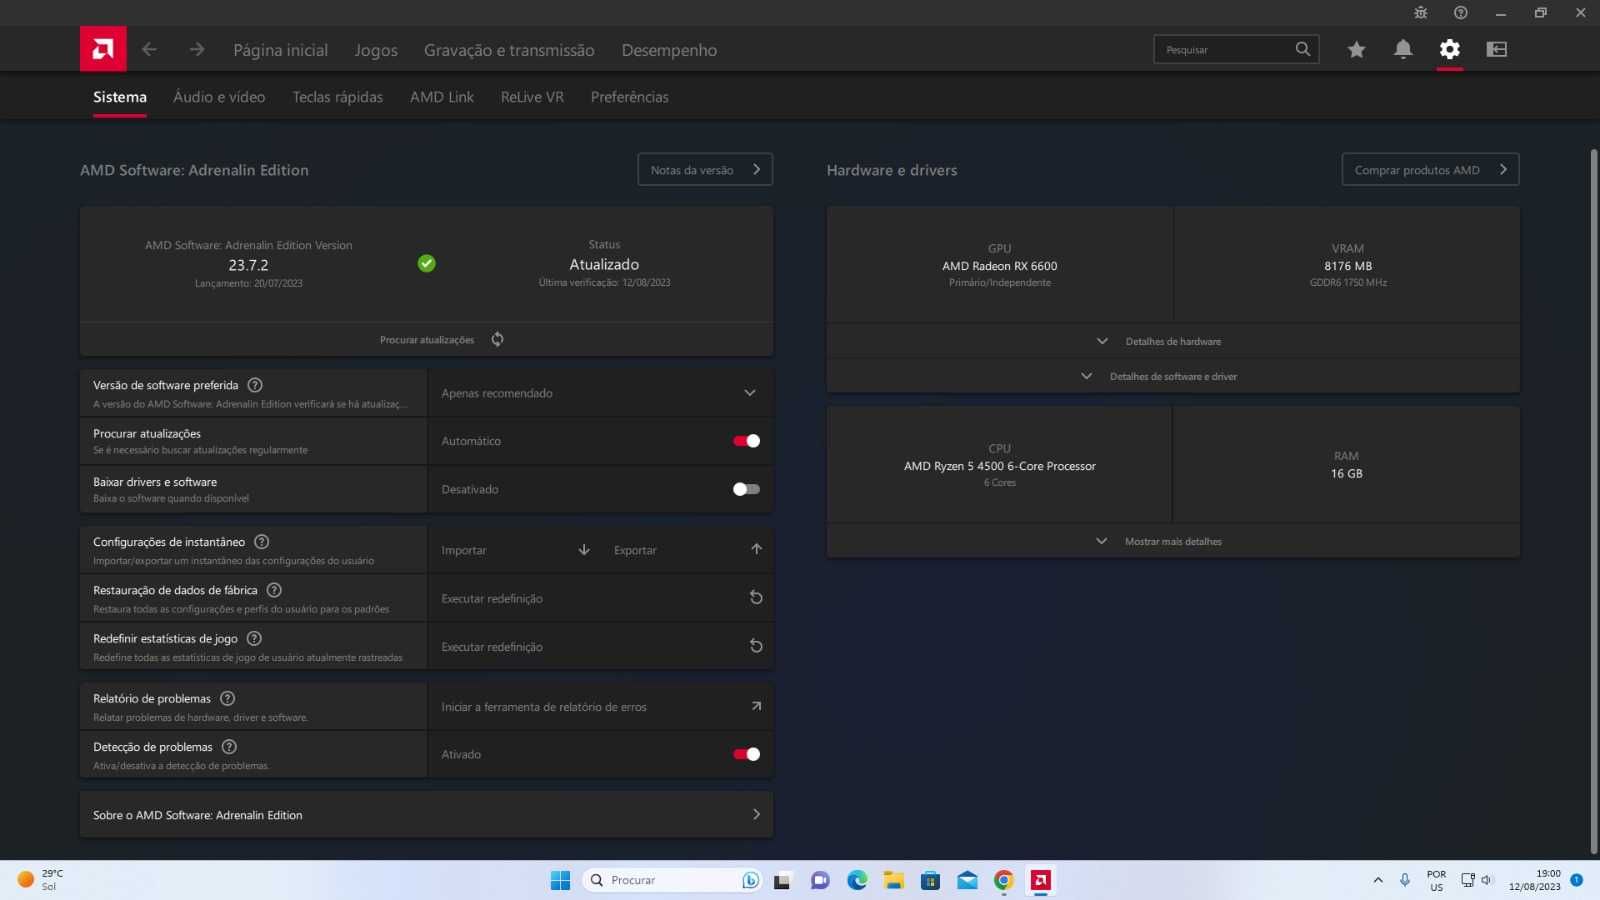
Task: Expand Mostrar mais detalhes for CPU
Action: 1173,541
